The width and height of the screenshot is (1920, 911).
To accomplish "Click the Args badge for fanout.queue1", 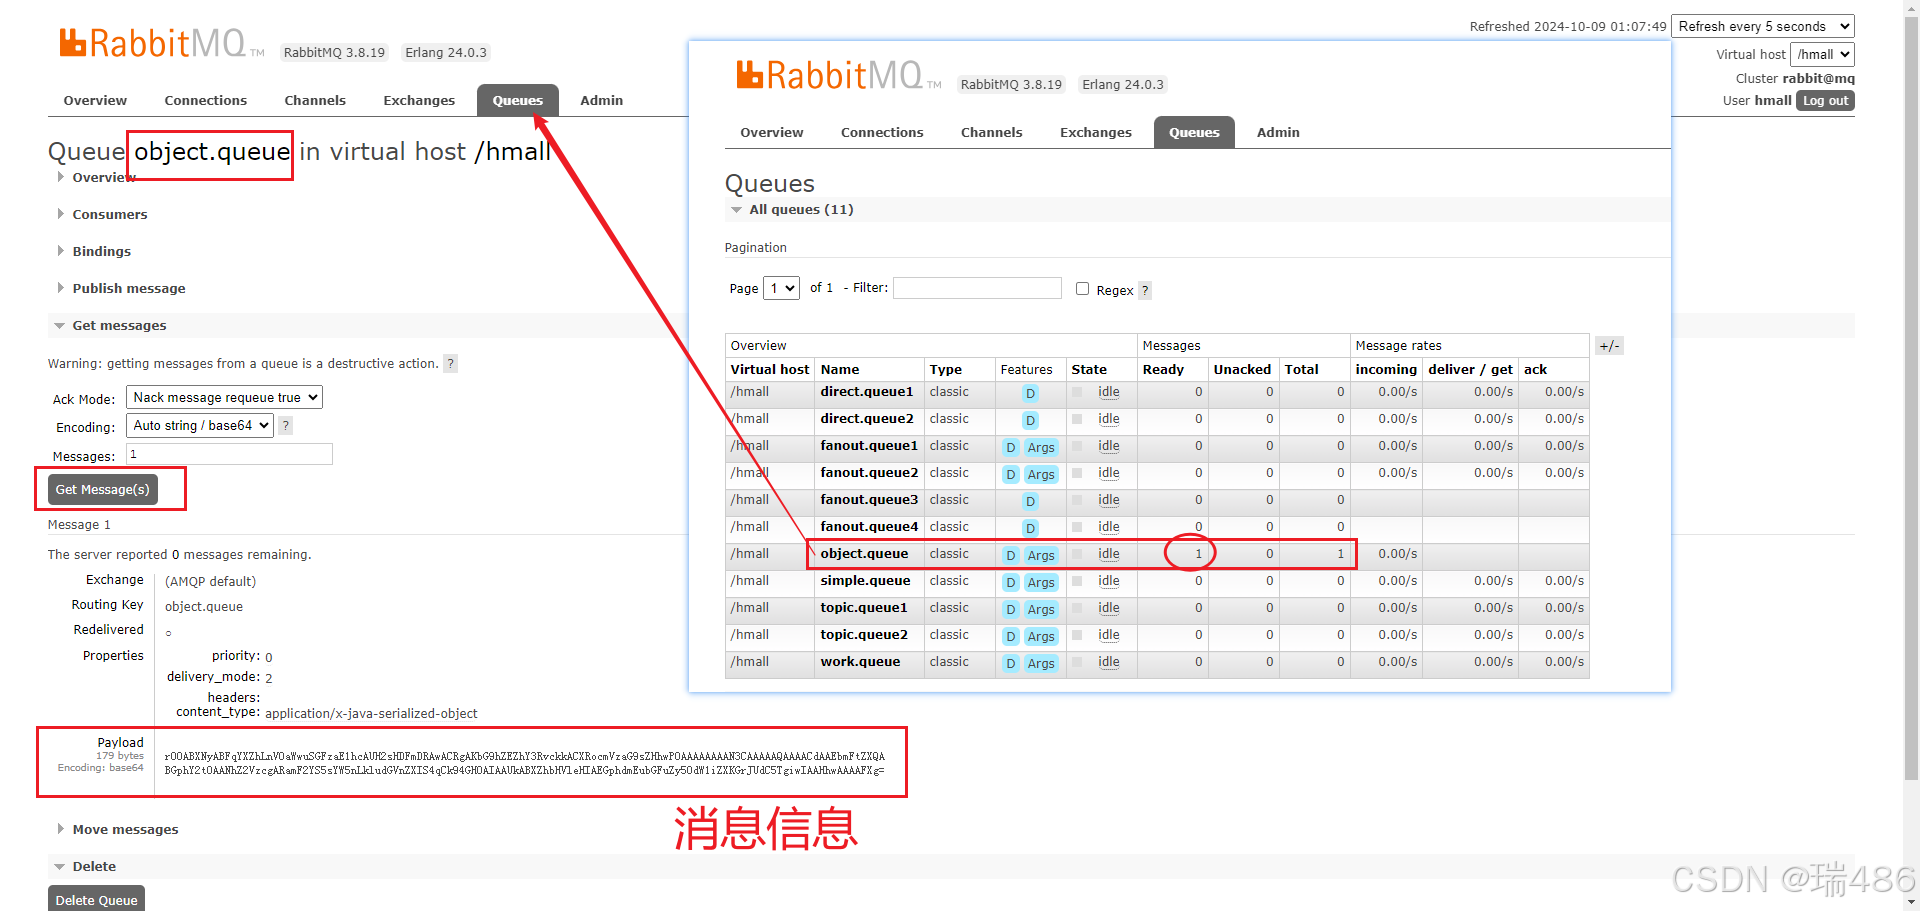I will (1041, 448).
